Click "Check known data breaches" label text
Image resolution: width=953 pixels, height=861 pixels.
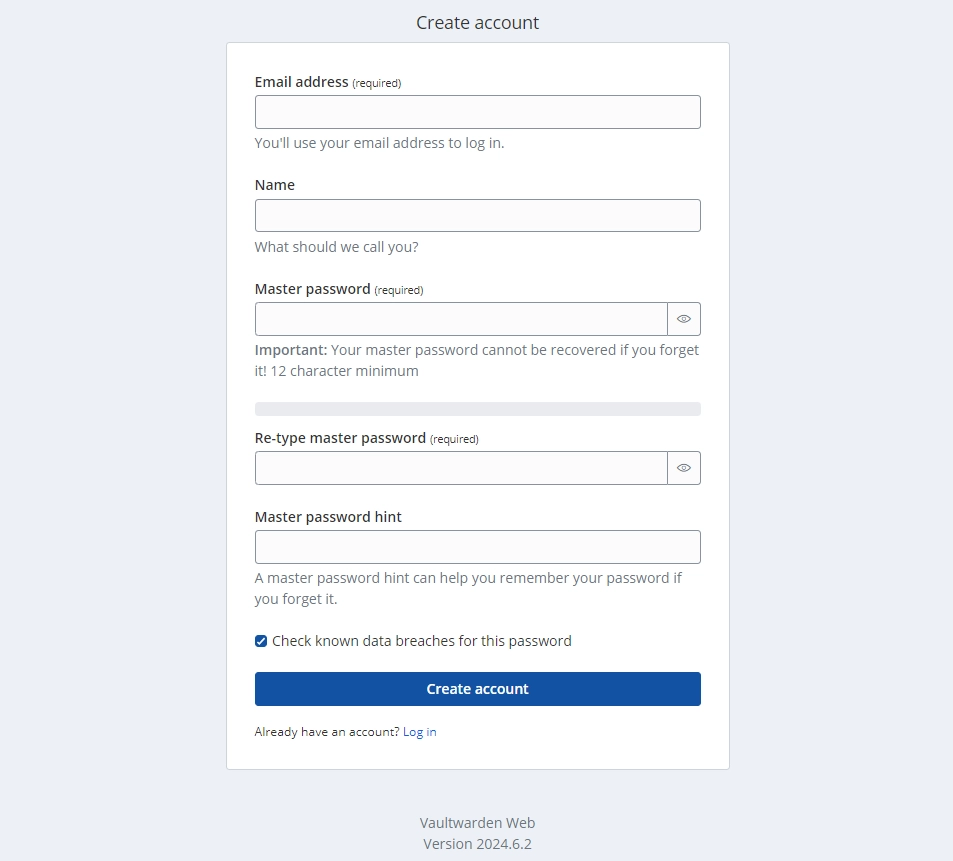point(421,641)
